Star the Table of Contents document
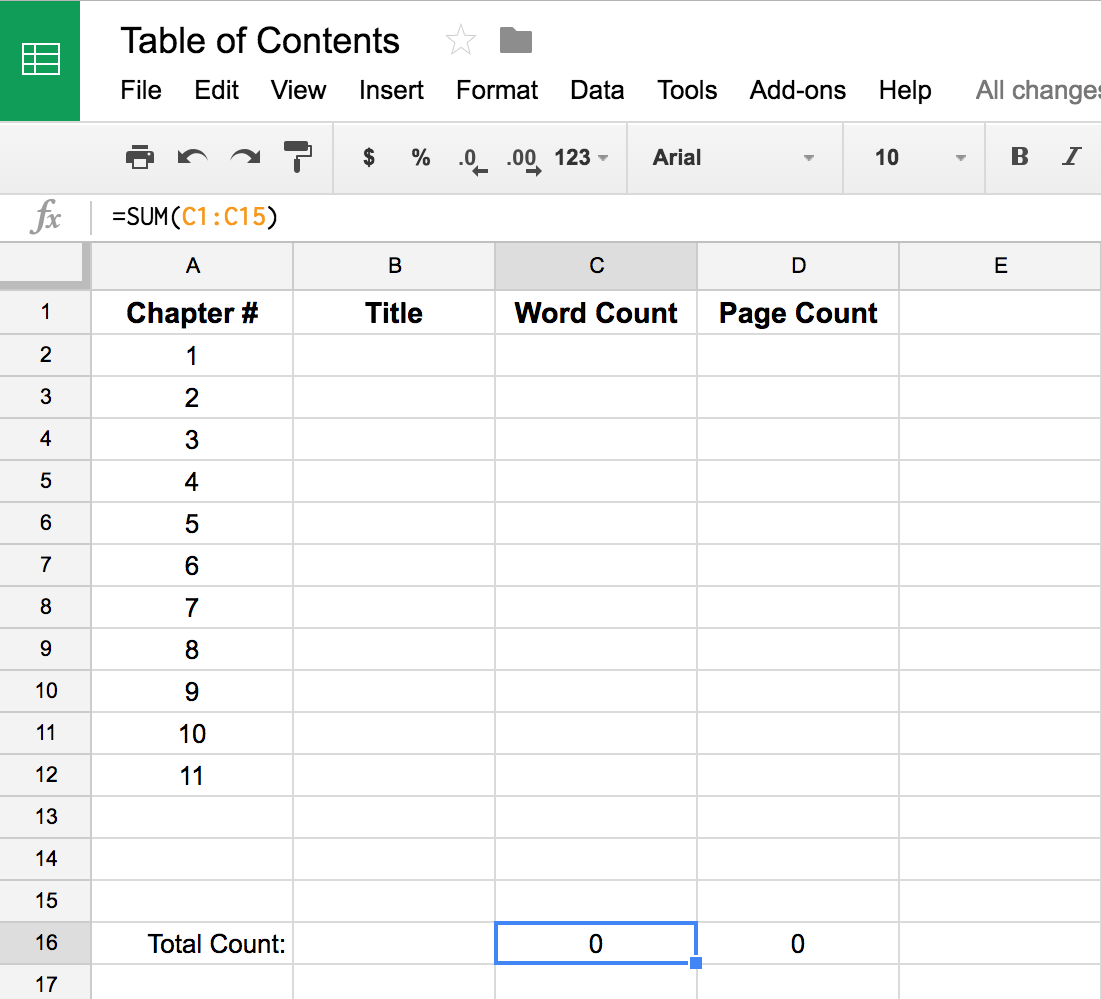 pyautogui.click(x=461, y=41)
